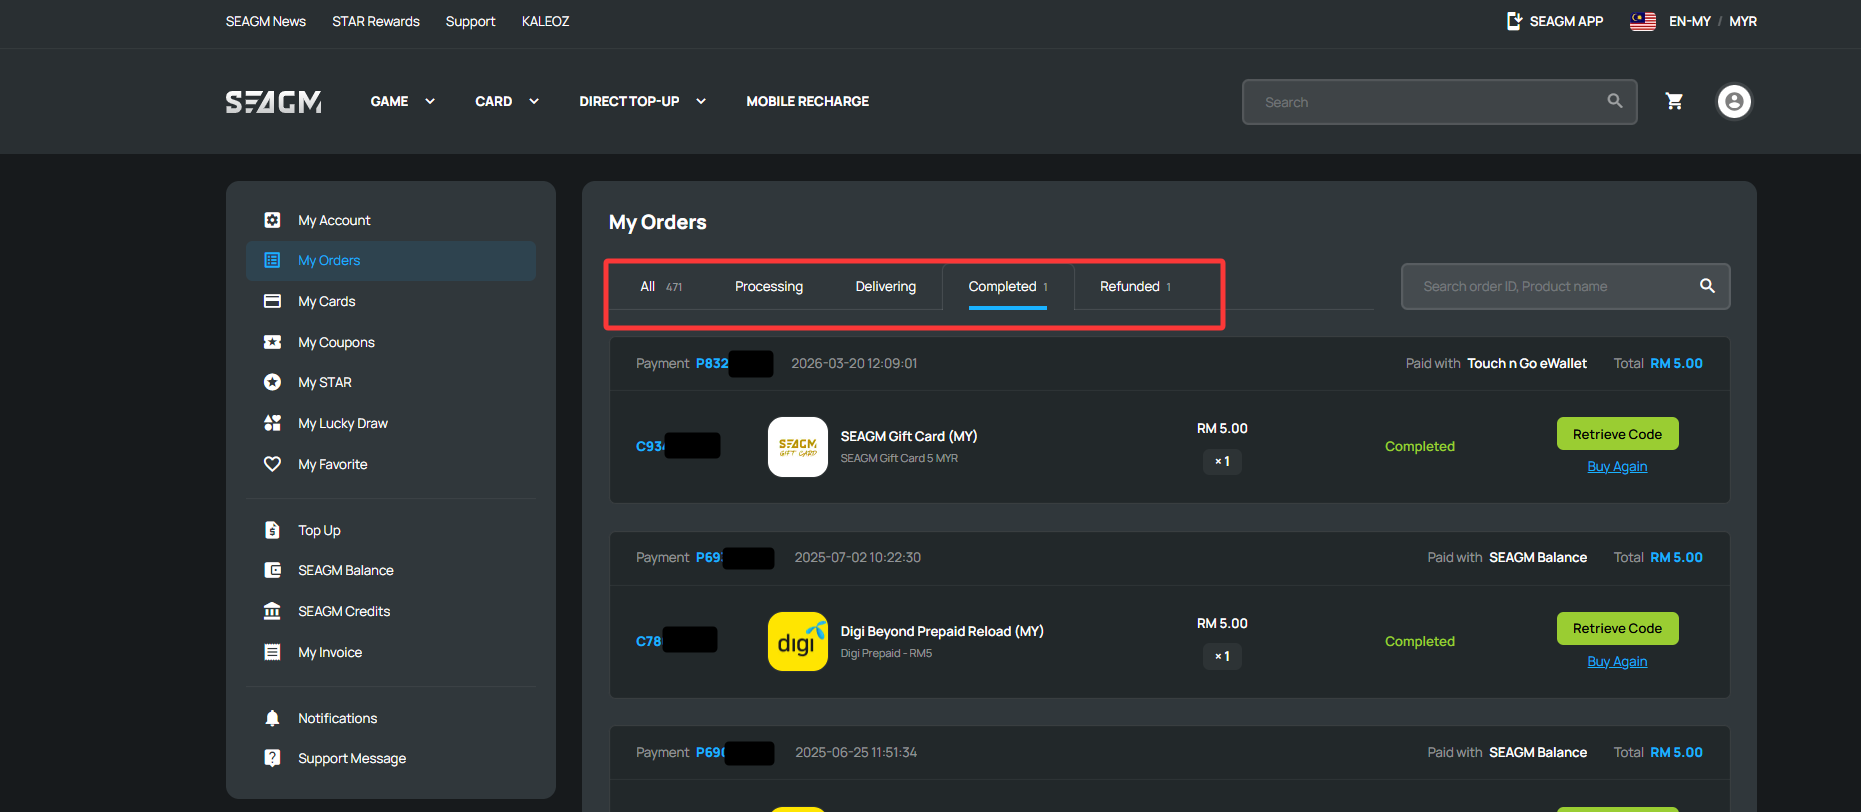Click the My Account sidebar icon
The height and width of the screenshot is (812, 1861).
coord(272,220)
